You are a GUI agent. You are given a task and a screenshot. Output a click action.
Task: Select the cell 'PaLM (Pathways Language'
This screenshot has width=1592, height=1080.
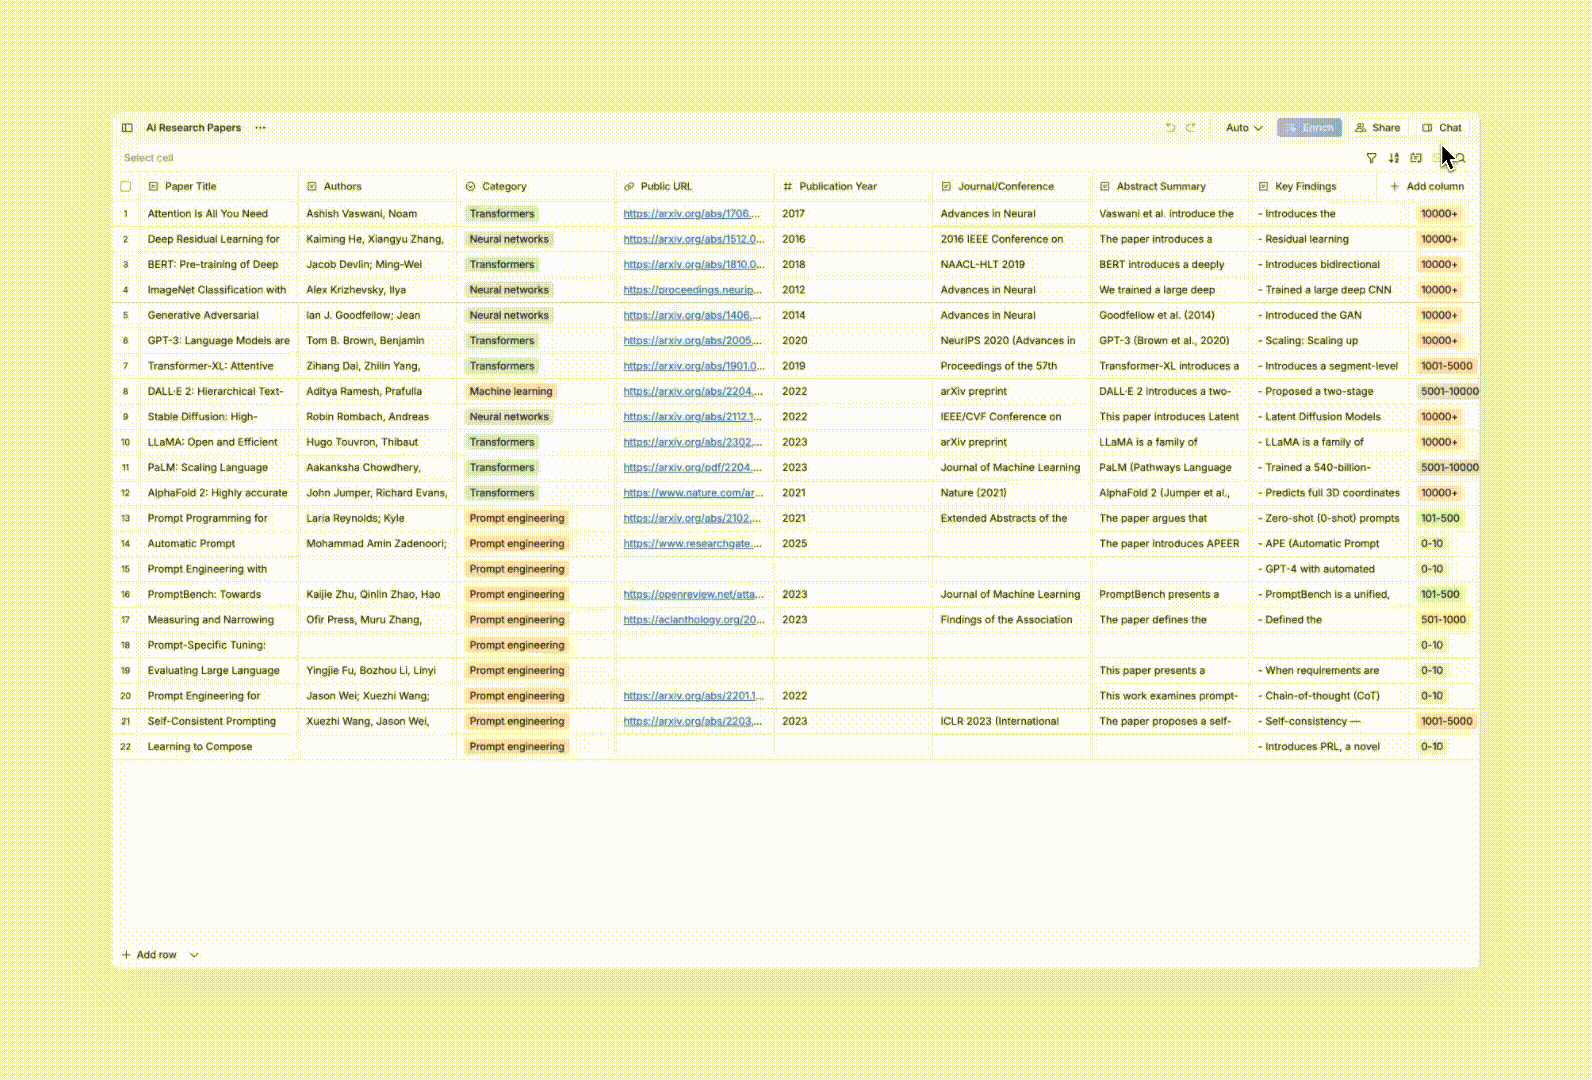tap(1171, 468)
